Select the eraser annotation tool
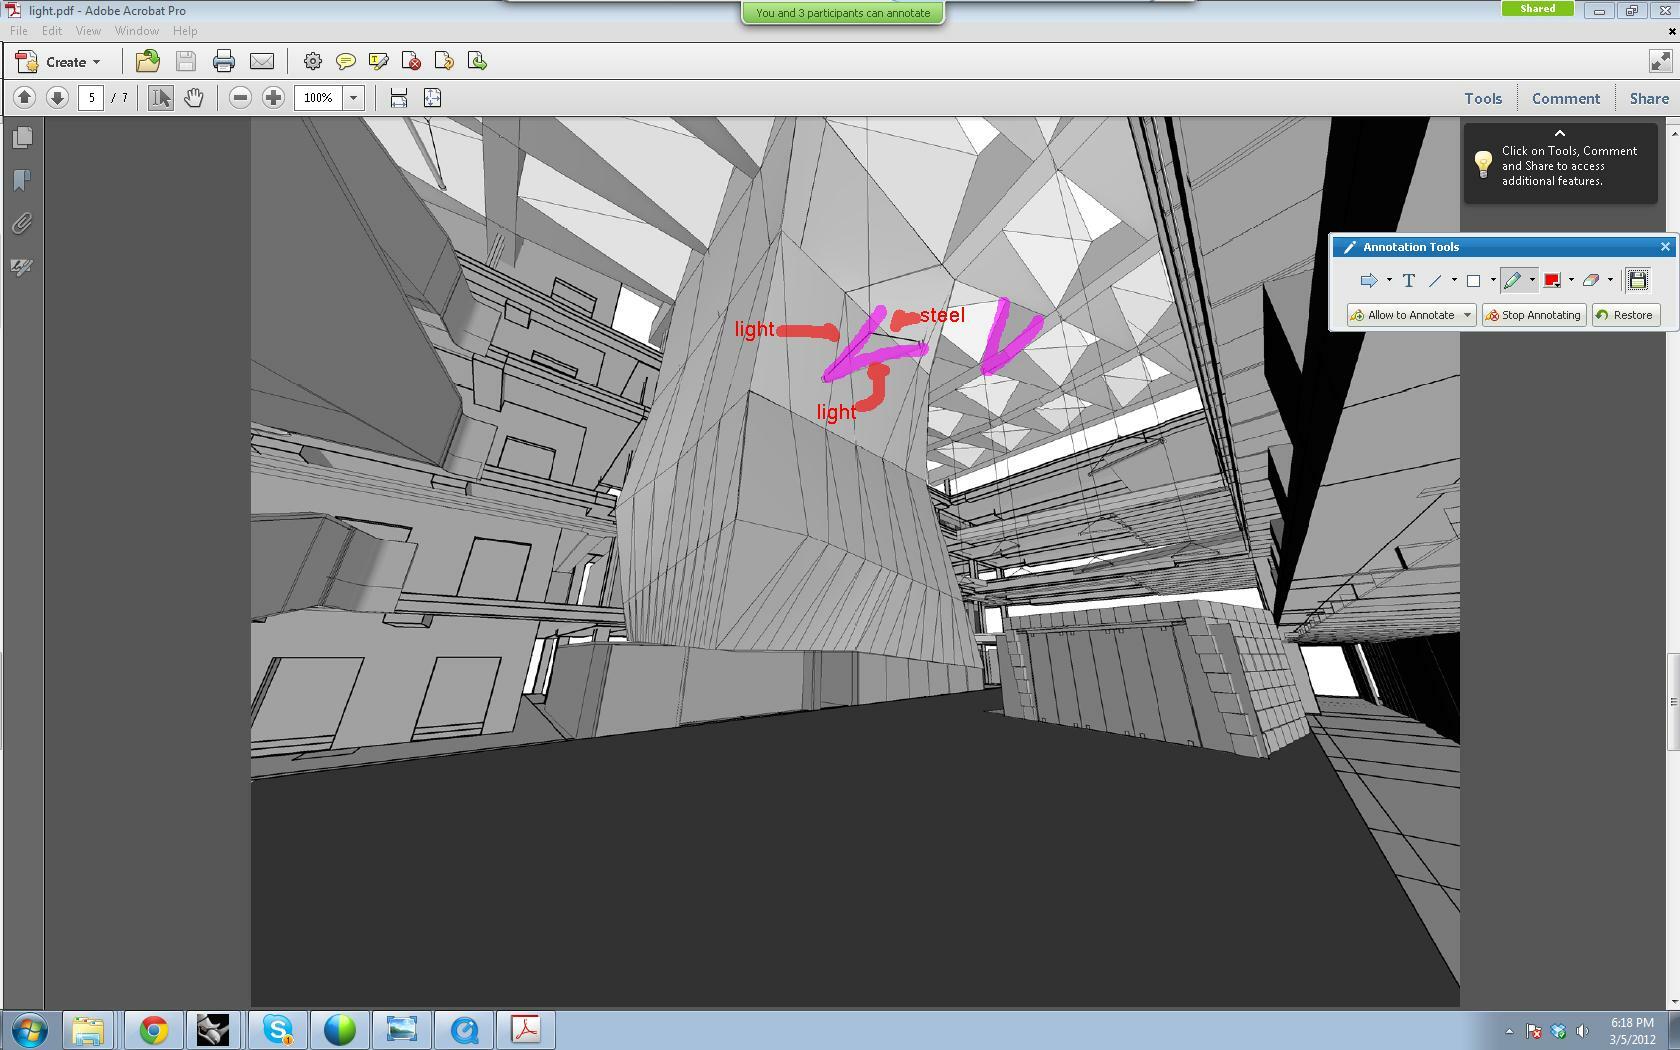This screenshot has height=1050, width=1680. [1591, 281]
